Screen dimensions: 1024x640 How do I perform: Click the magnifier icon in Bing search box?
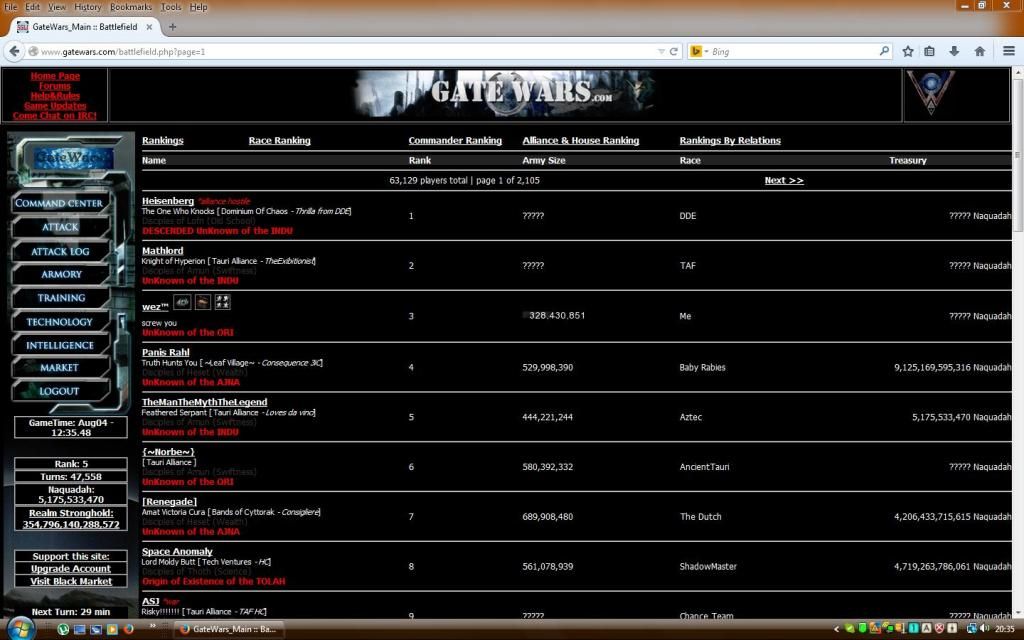click(x=885, y=51)
